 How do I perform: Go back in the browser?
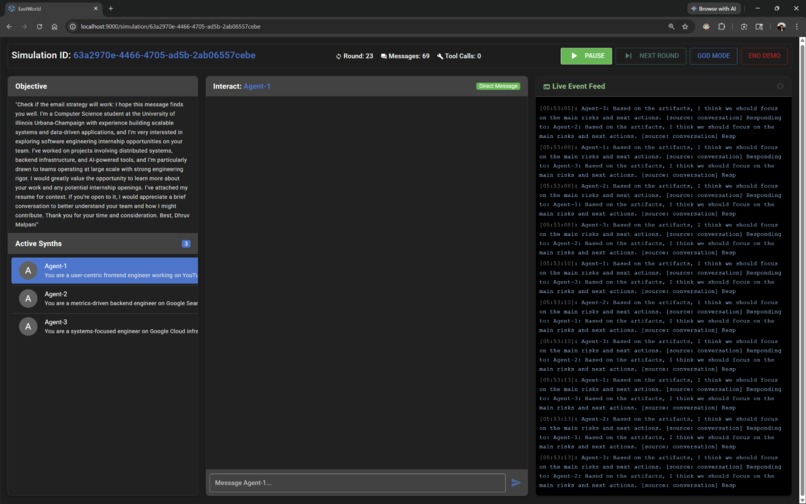tap(9, 27)
